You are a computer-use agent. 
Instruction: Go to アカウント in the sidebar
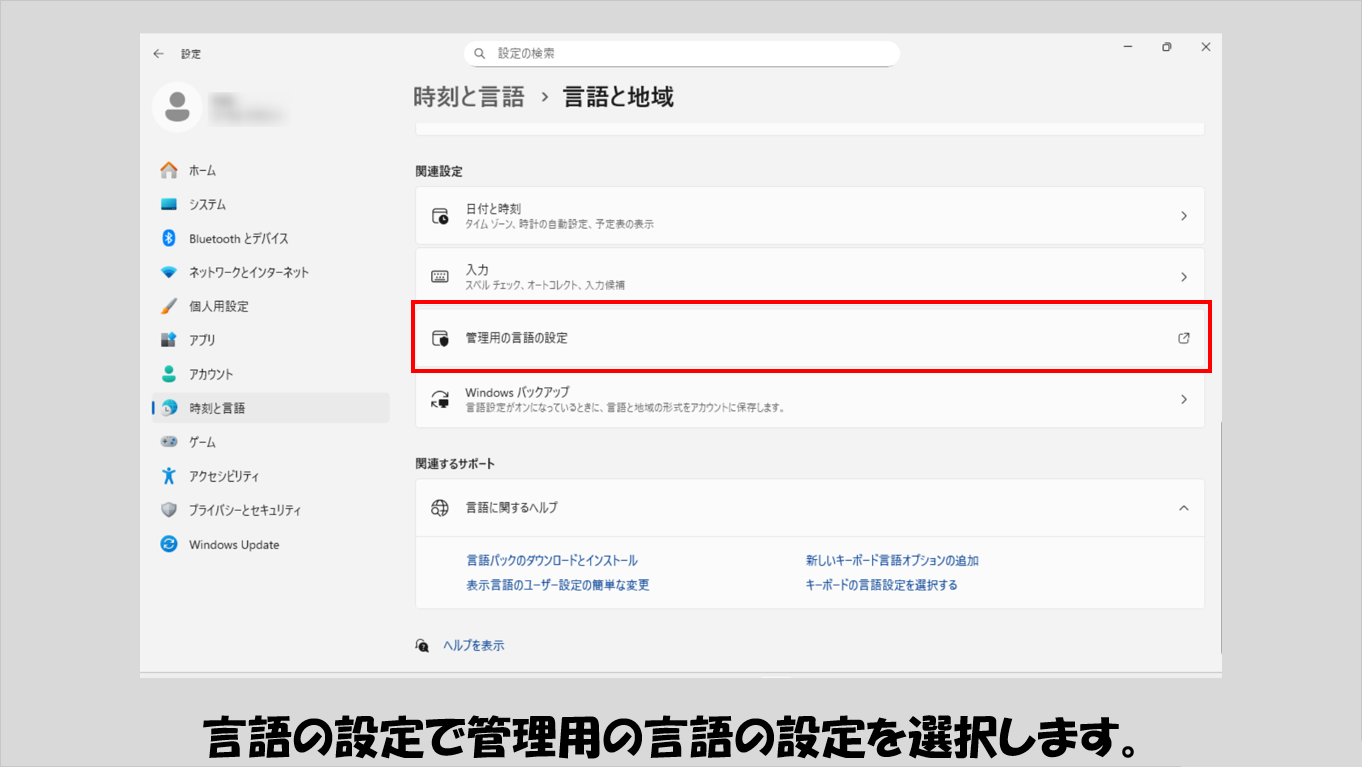pyautogui.click(x=211, y=374)
